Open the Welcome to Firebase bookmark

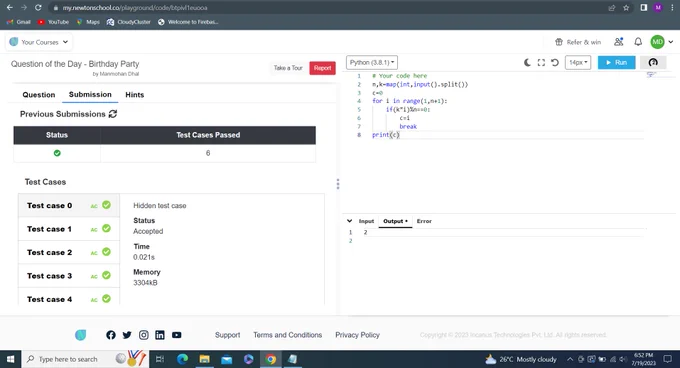(188, 22)
